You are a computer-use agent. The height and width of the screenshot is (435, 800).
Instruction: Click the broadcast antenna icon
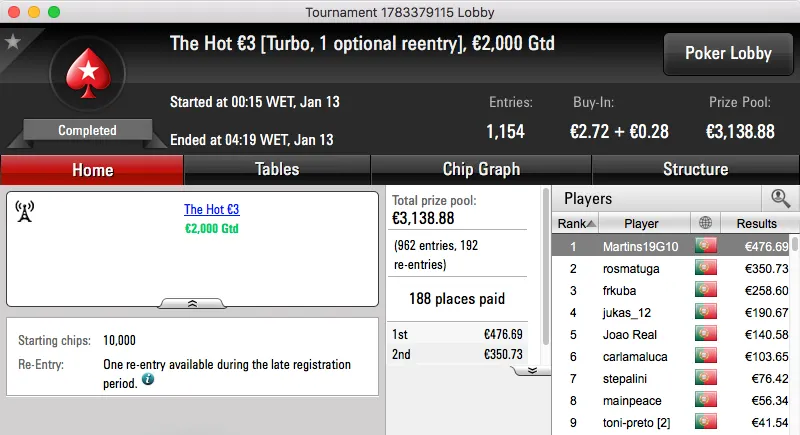coord(25,211)
